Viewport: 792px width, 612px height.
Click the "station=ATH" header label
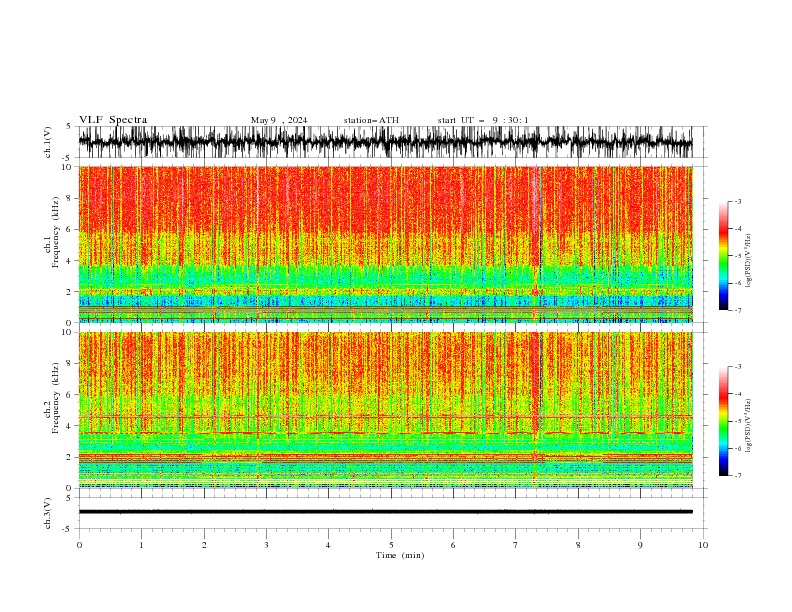click(x=371, y=120)
